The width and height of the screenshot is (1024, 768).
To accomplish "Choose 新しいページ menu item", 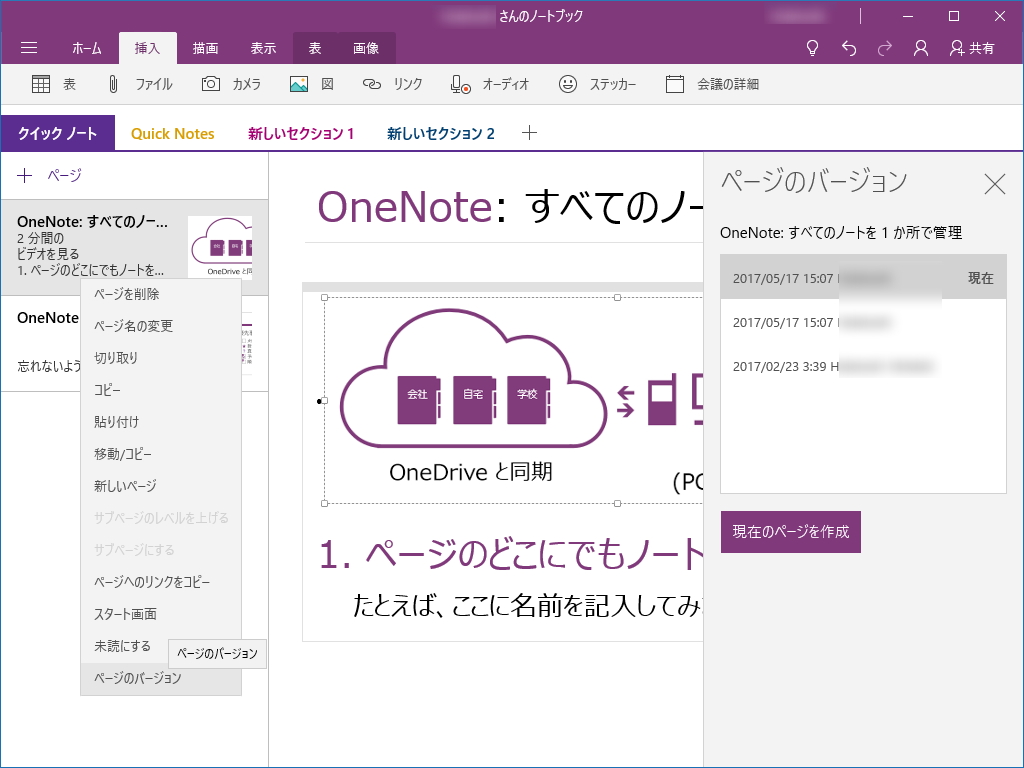I will (x=161, y=486).
